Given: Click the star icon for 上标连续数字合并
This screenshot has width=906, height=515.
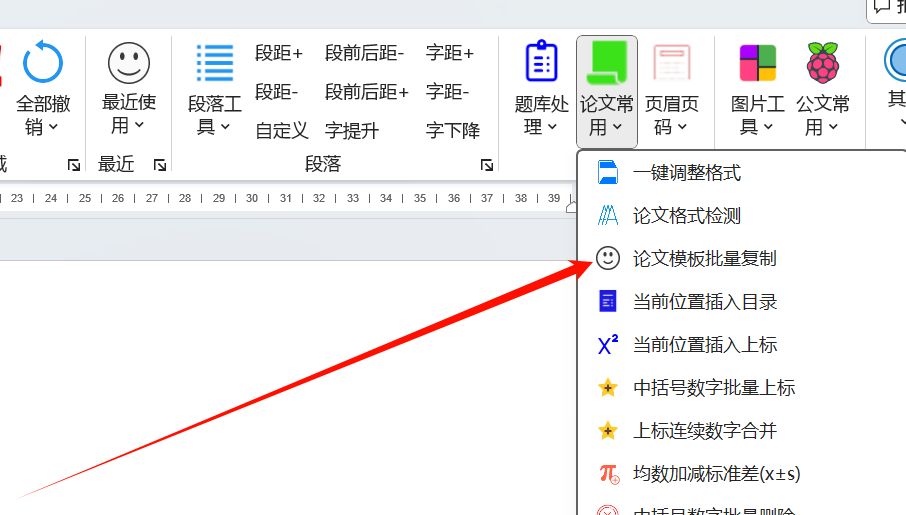Looking at the screenshot, I should (608, 431).
